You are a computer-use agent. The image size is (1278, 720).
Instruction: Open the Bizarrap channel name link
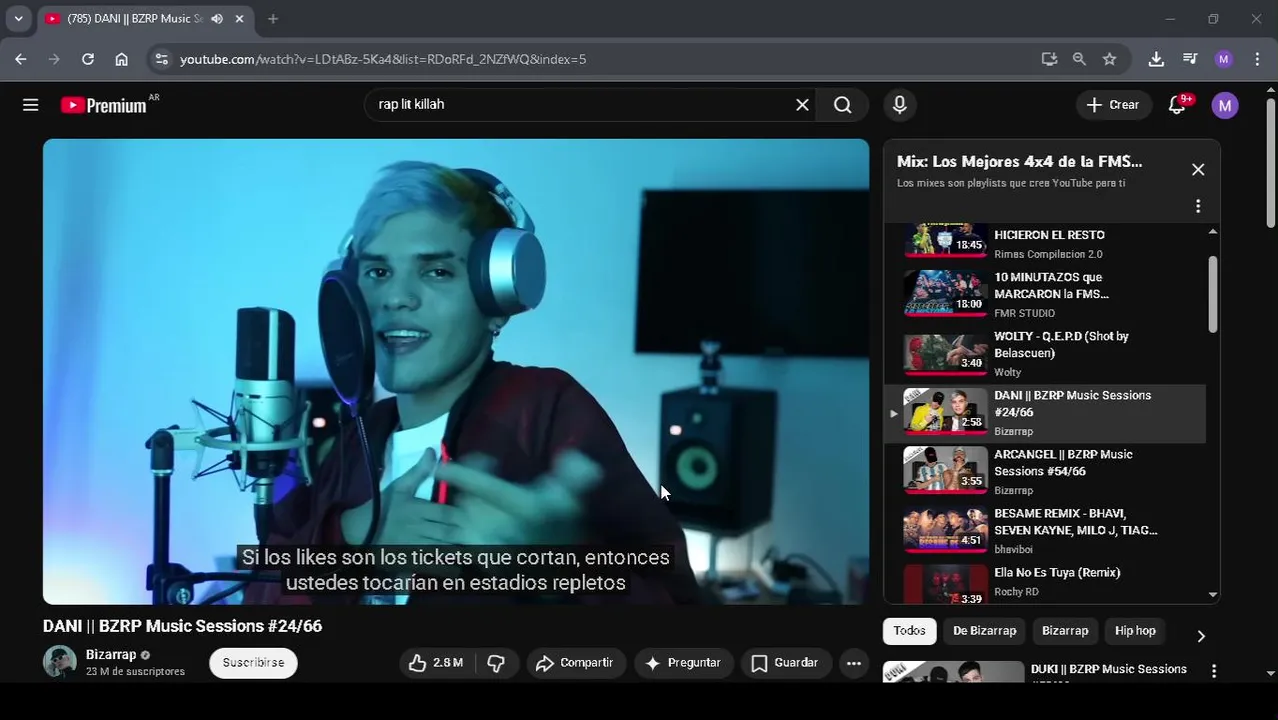click(x=111, y=655)
